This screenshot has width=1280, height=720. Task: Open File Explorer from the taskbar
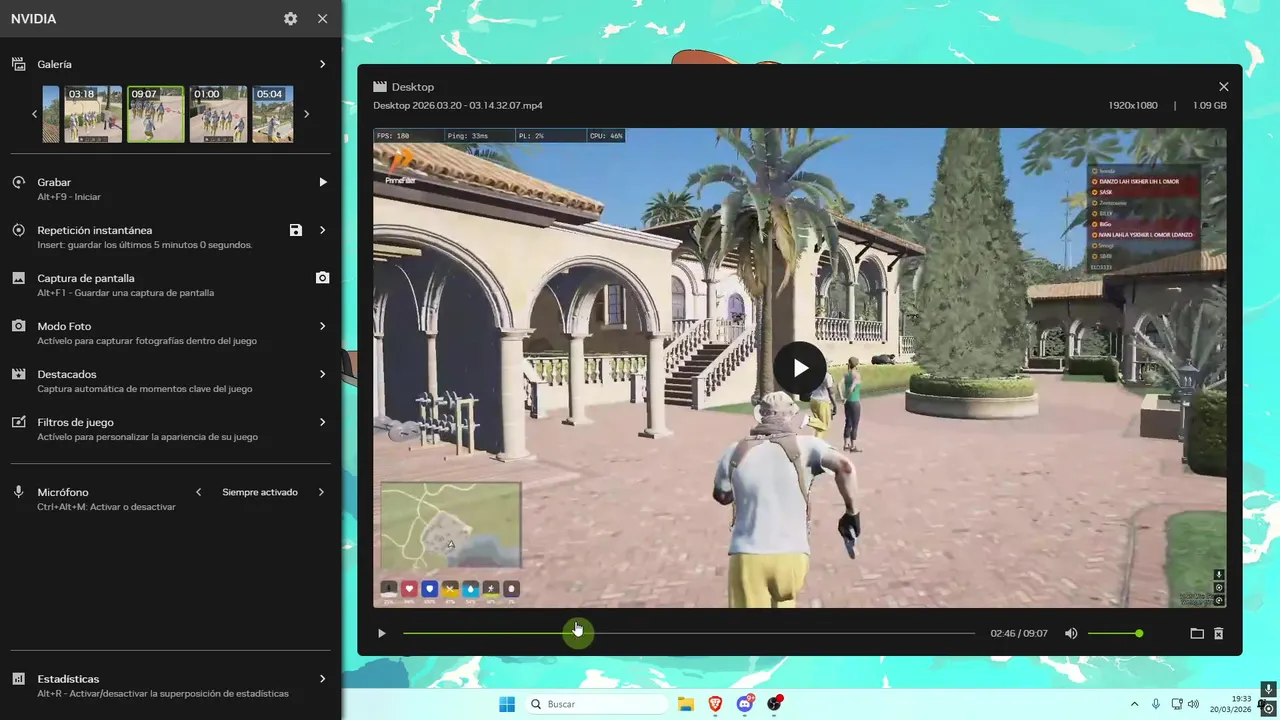click(686, 704)
